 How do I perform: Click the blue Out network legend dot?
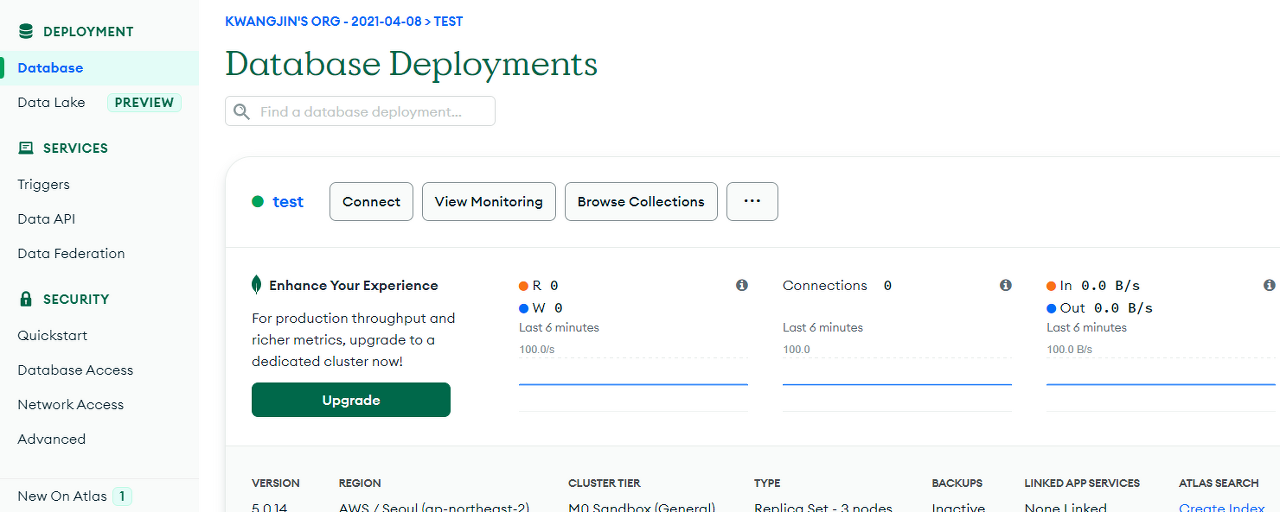[x=1051, y=308]
